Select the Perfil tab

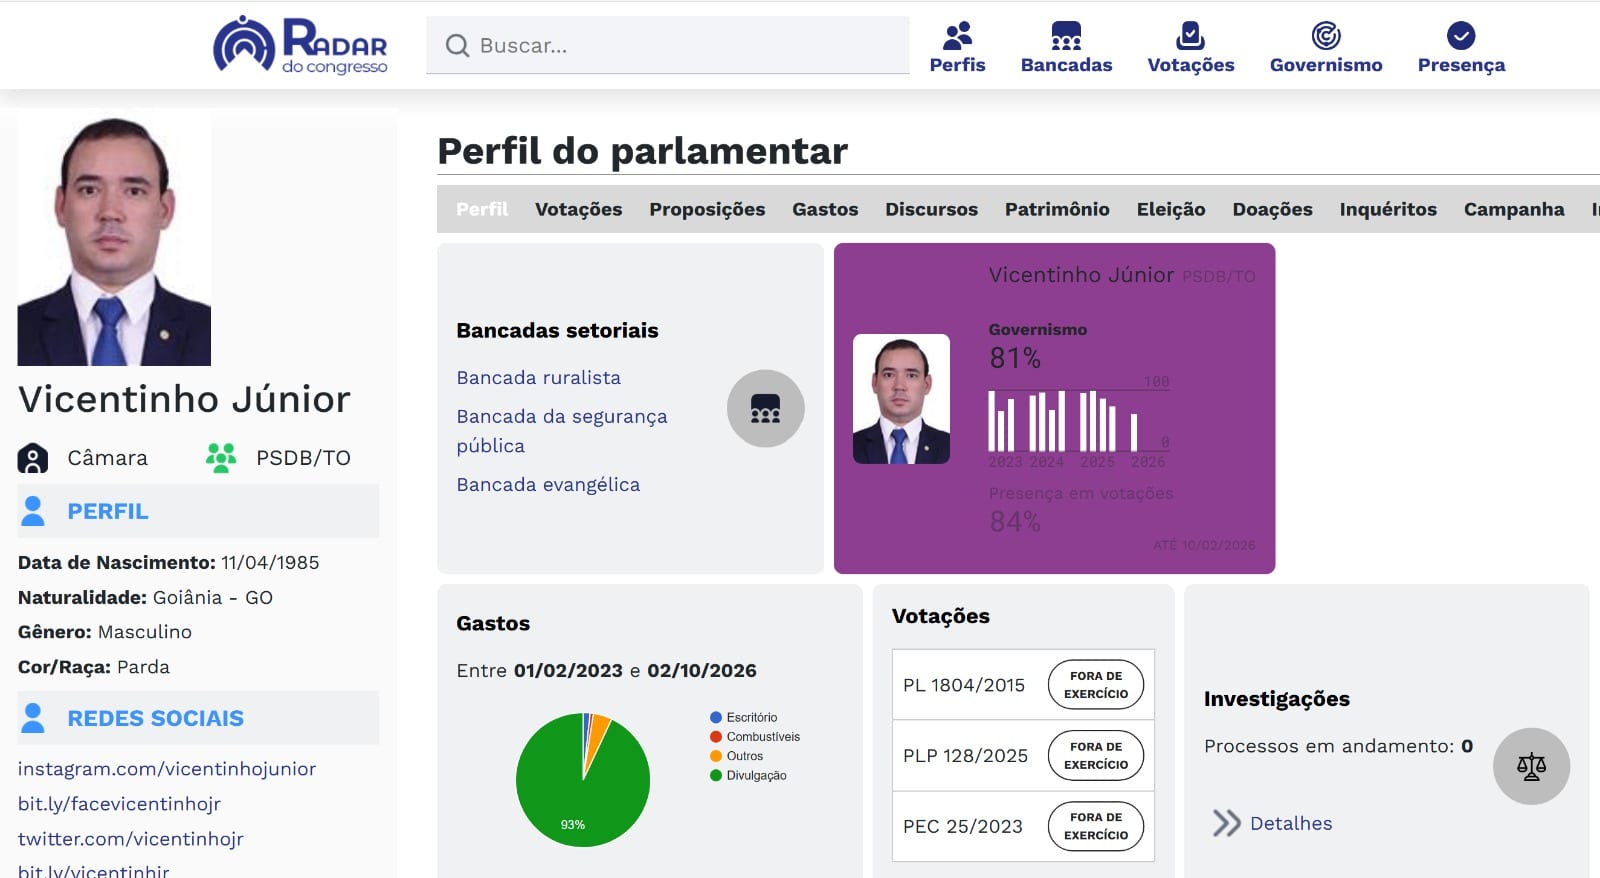(482, 209)
